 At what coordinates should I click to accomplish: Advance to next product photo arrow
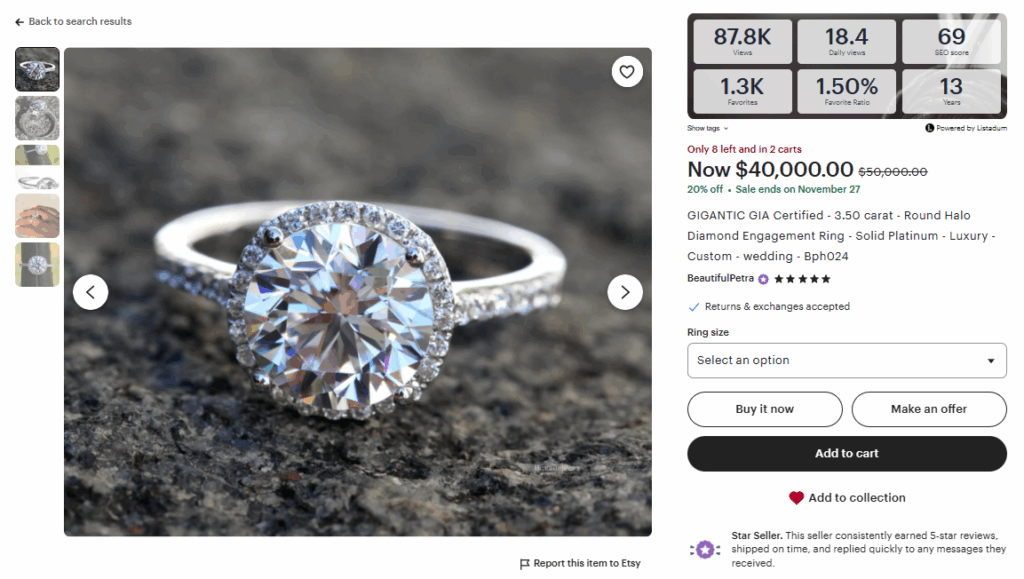(625, 292)
